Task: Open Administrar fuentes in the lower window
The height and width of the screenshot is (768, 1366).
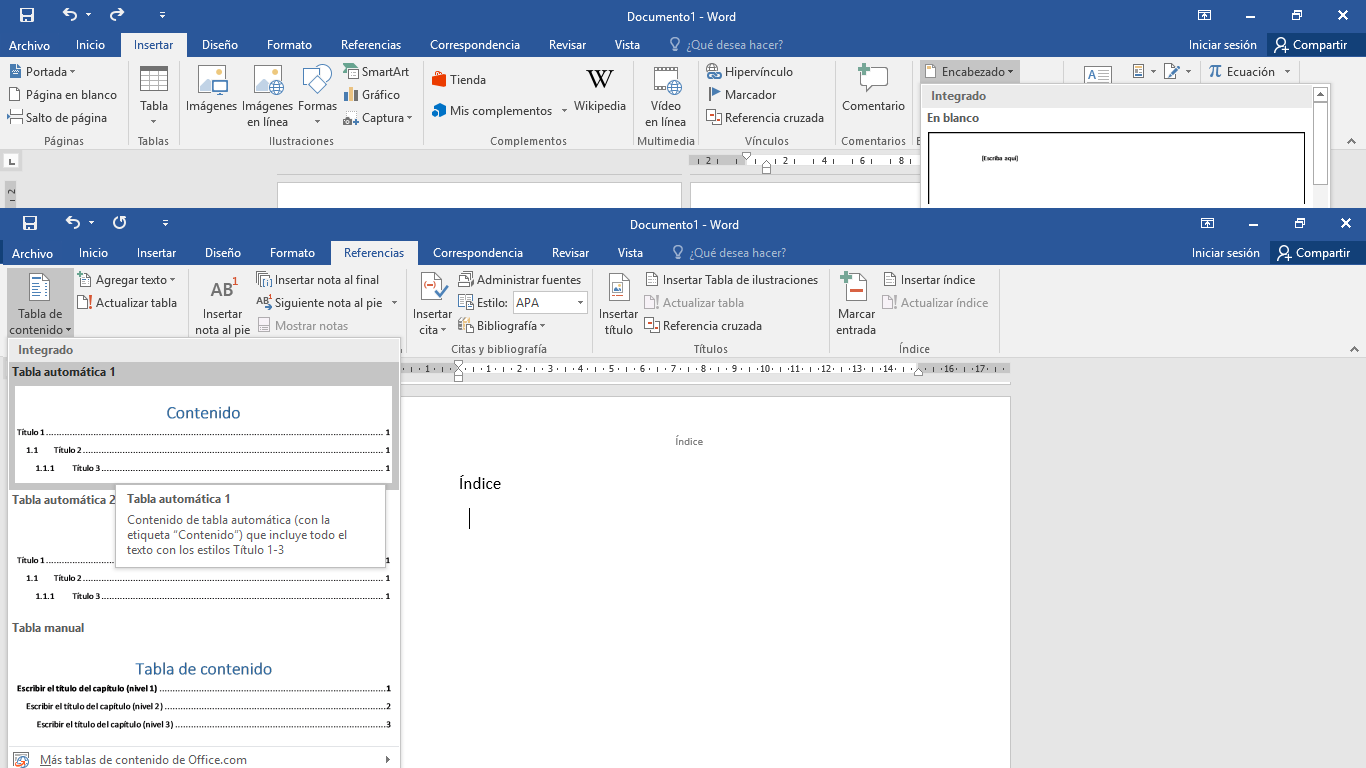Action: 520,280
